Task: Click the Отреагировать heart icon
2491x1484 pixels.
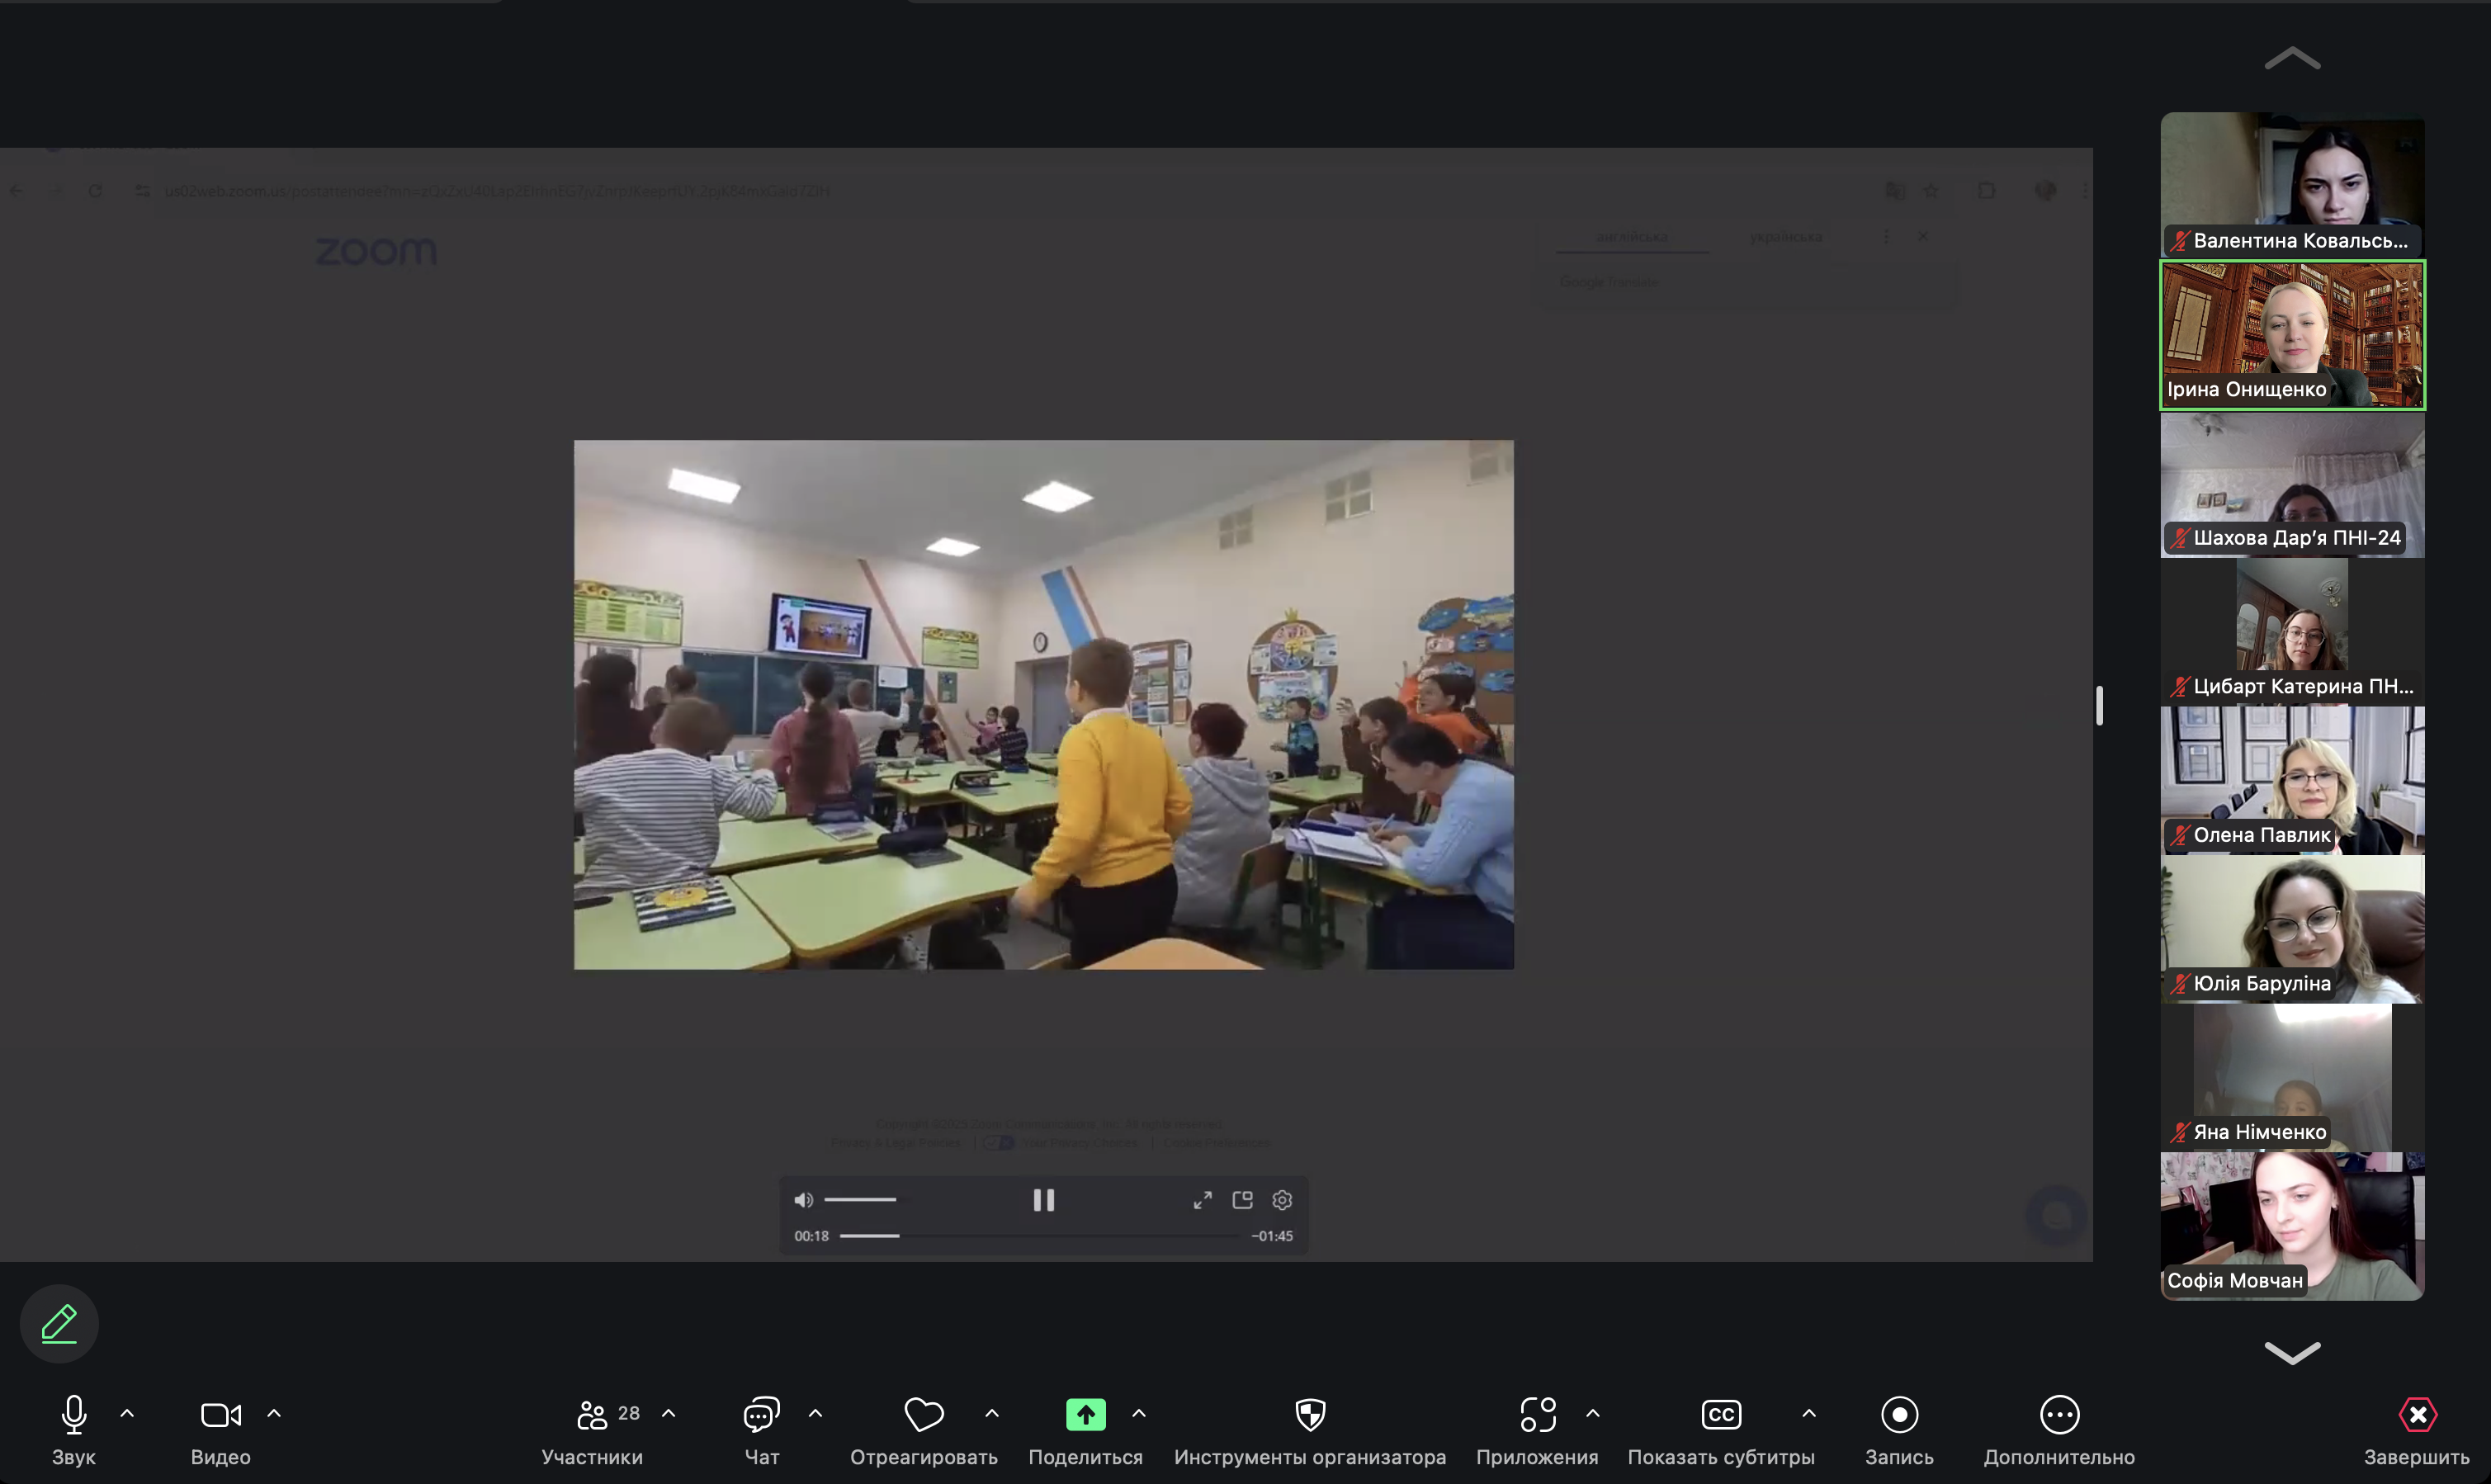Action: click(x=923, y=1415)
